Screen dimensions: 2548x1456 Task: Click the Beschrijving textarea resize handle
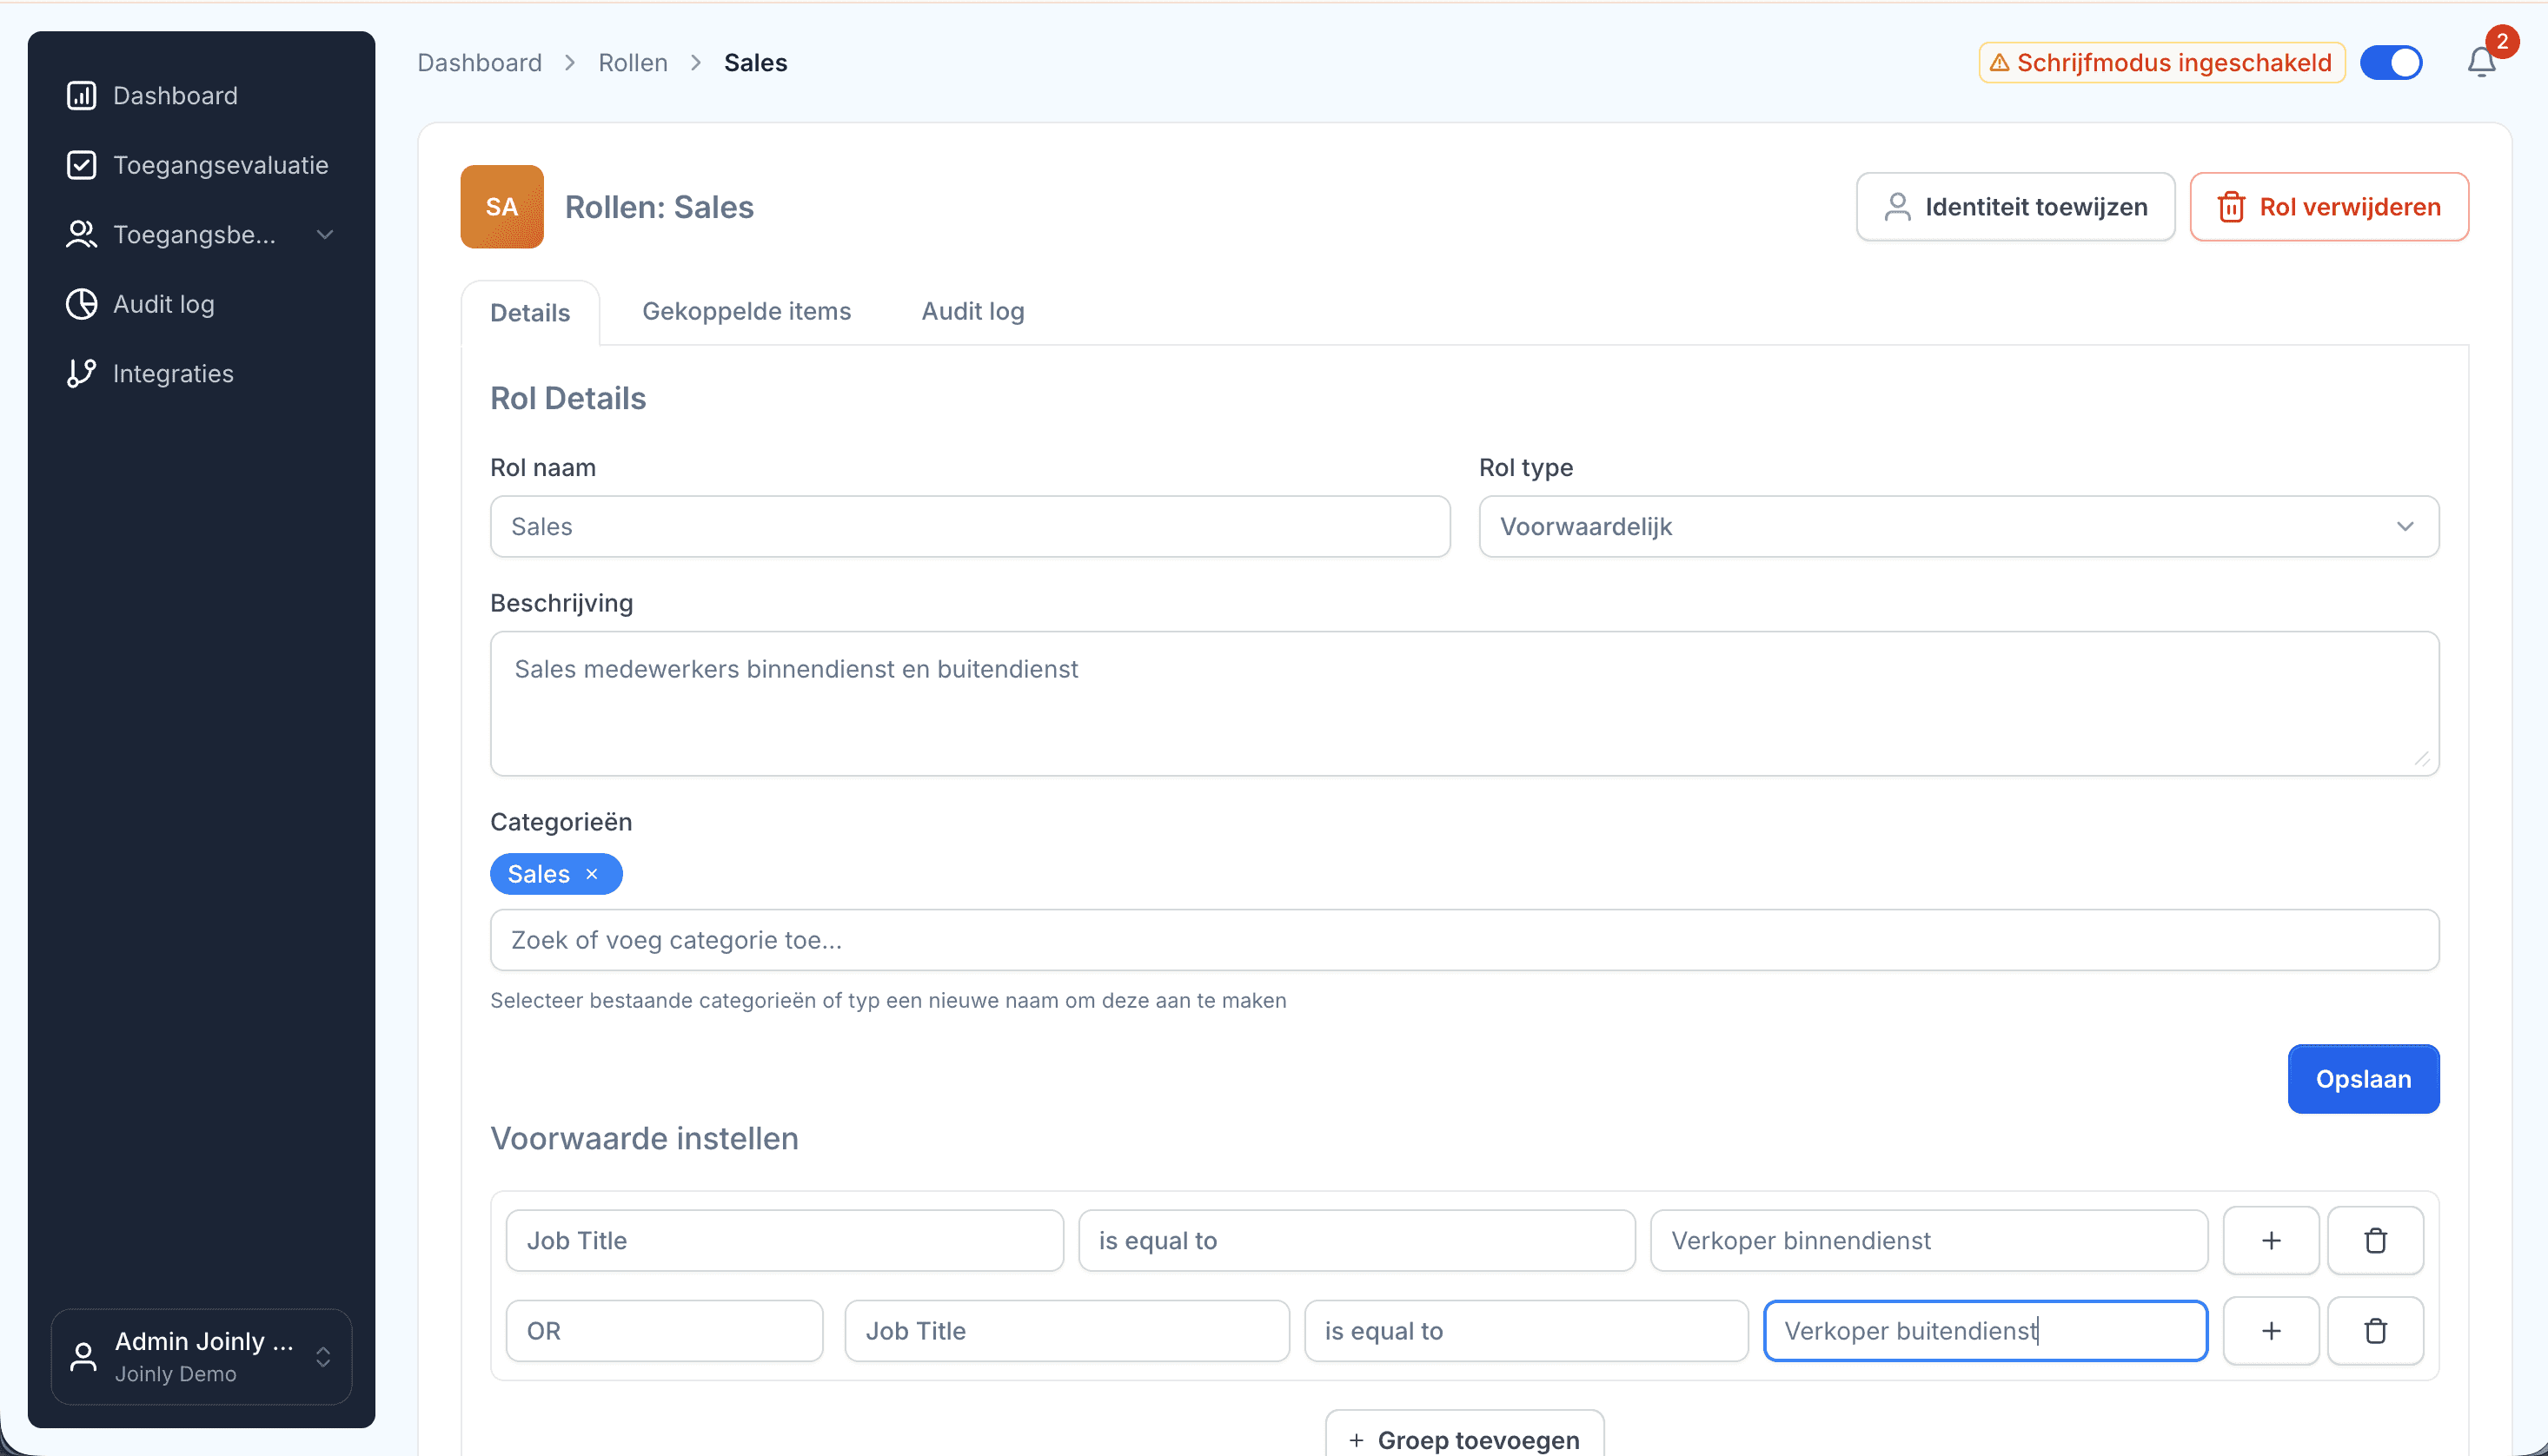pos(2422,759)
